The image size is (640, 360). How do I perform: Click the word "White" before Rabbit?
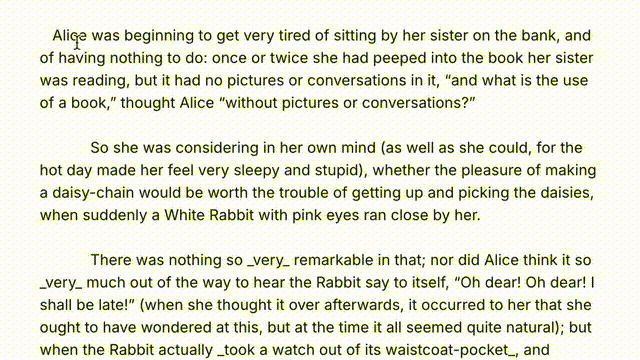(x=184, y=215)
